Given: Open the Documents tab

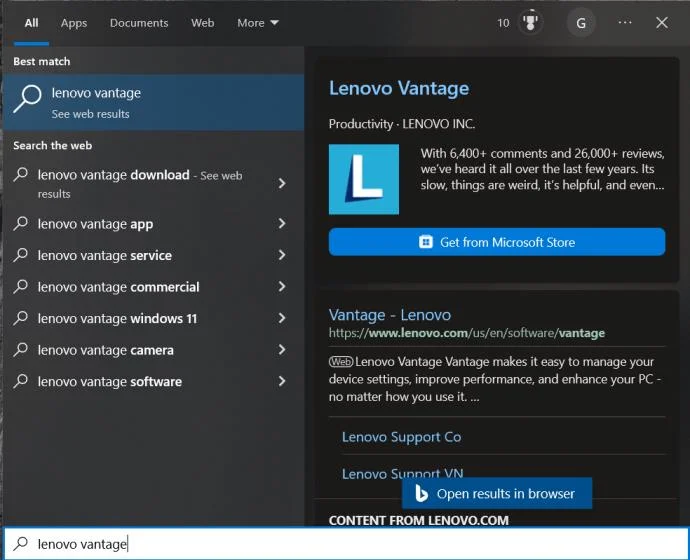Looking at the screenshot, I should pos(139,23).
